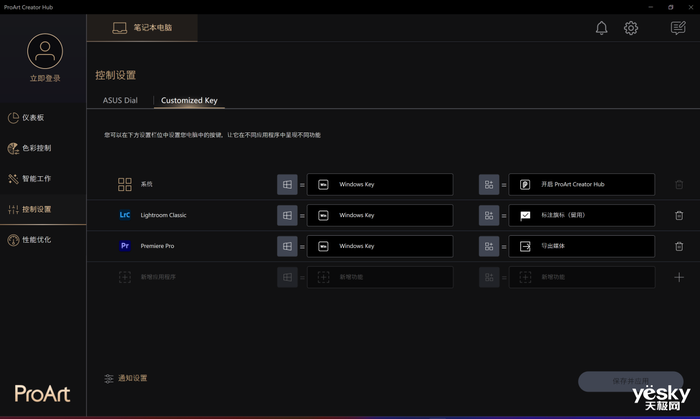Open 性能优化 in the sidebar
Screen dimensions: 700x419
click(36, 240)
